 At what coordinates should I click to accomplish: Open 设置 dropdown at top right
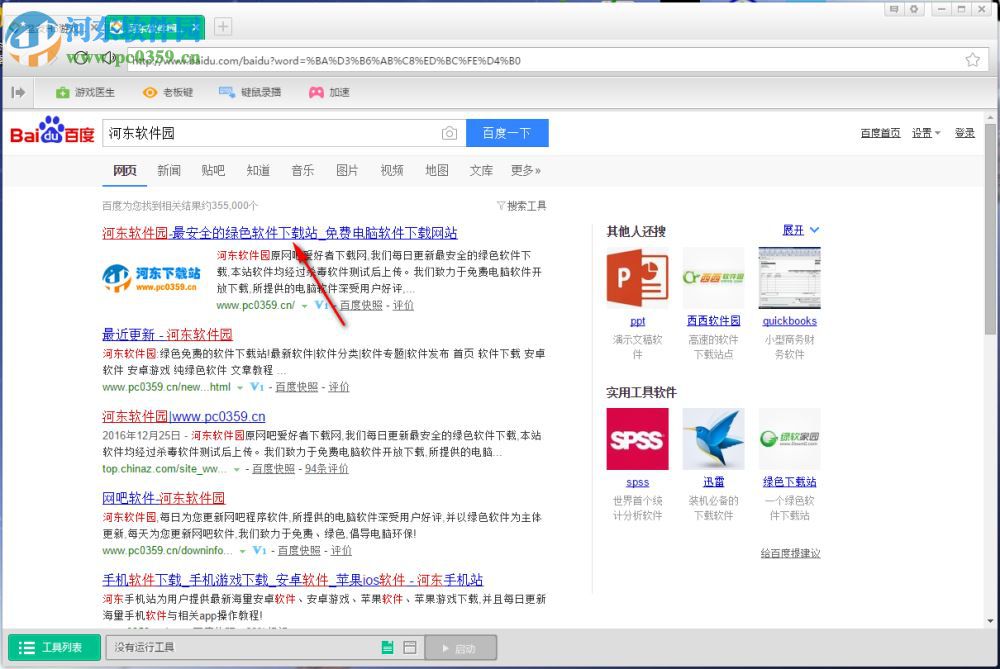pos(925,133)
